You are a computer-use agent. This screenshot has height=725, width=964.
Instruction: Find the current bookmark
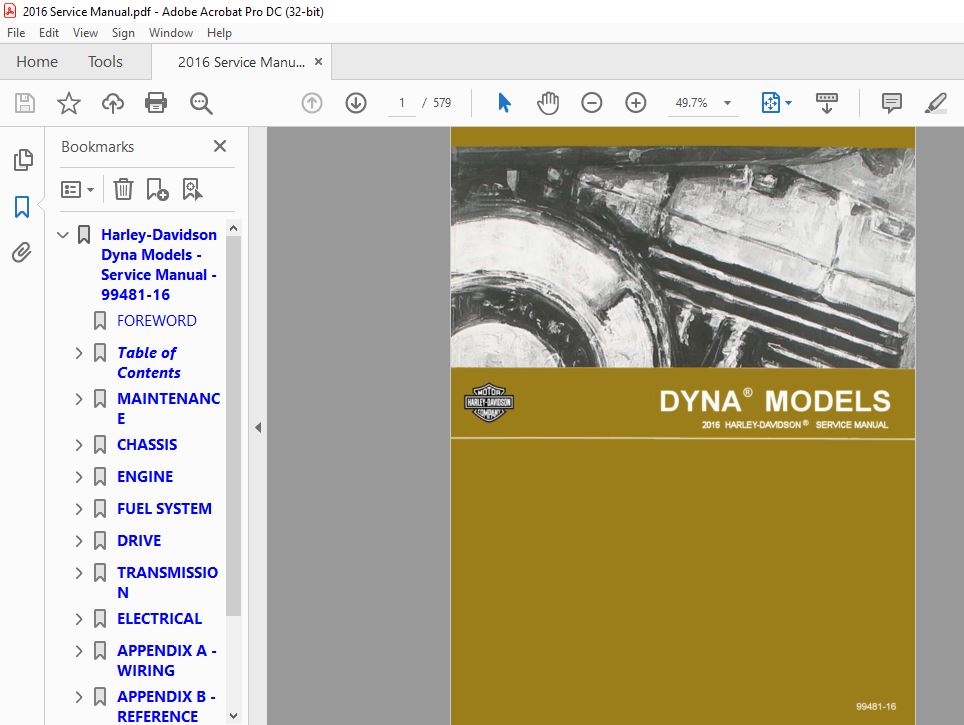click(192, 189)
